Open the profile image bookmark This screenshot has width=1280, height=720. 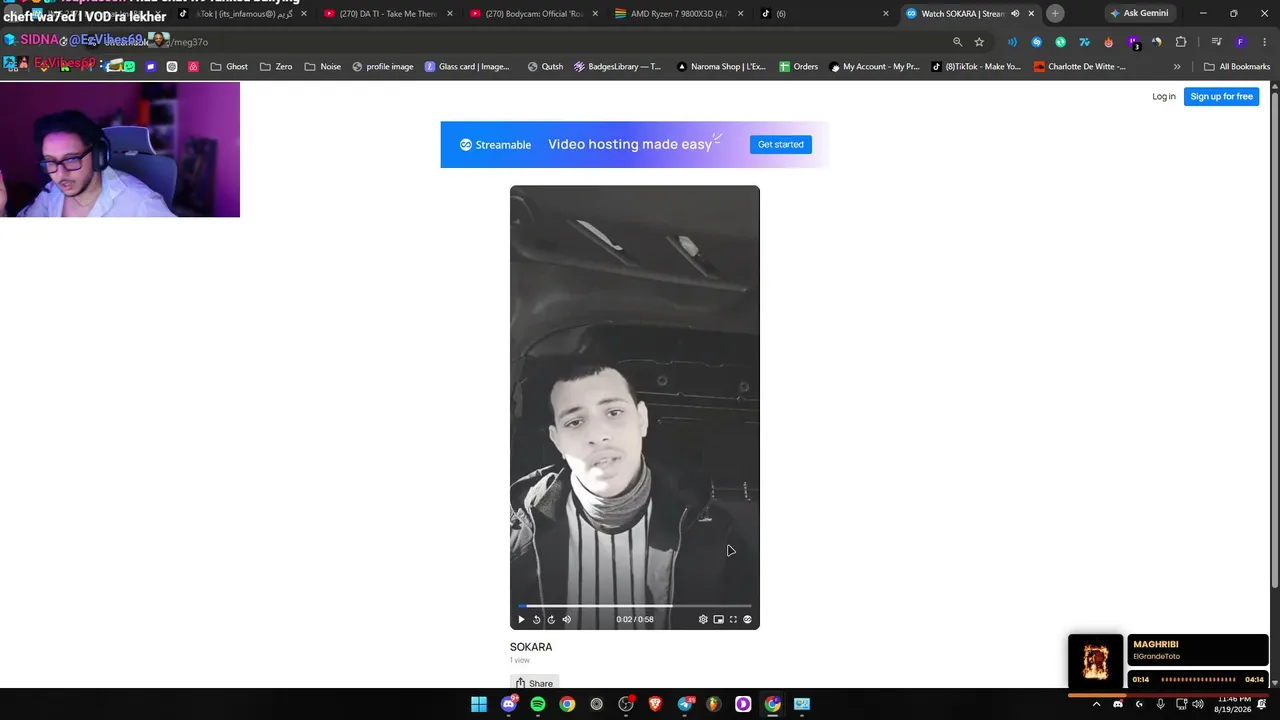tap(382, 67)
